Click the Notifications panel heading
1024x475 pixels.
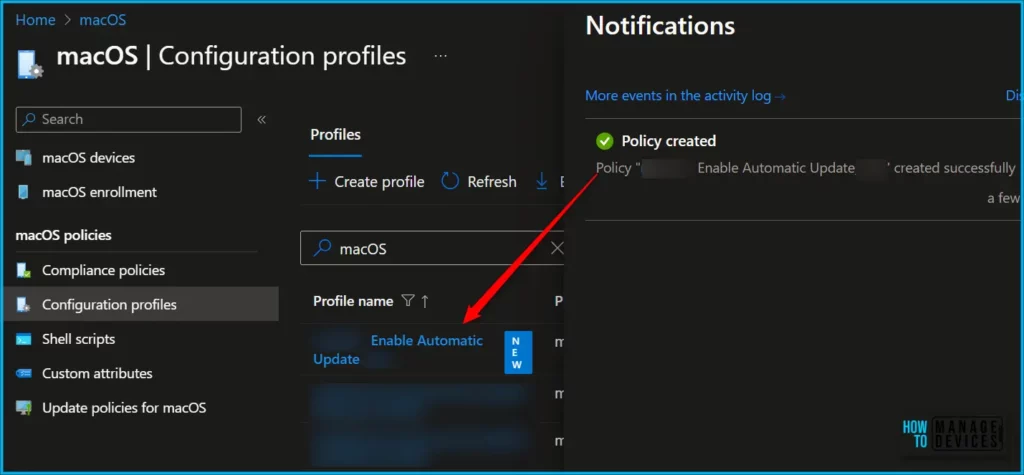pyautogui.click(x=660, y=25)
